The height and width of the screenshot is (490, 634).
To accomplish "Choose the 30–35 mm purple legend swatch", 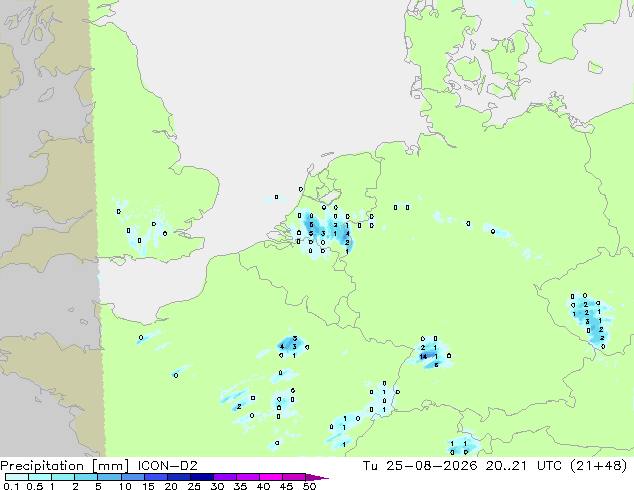I will tap(225, 477).
